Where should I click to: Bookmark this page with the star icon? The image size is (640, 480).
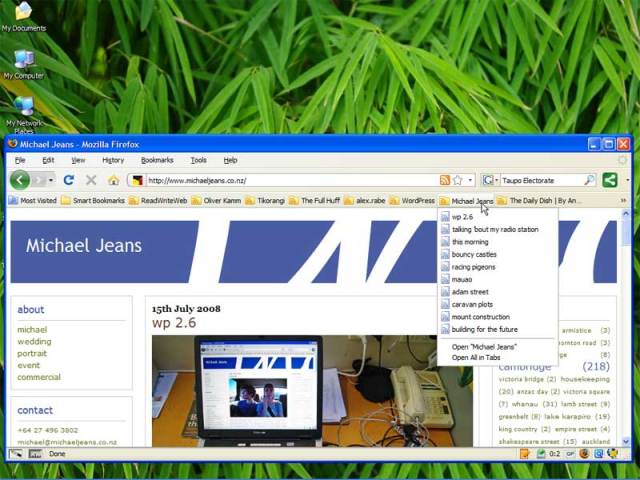click(457, 180)
